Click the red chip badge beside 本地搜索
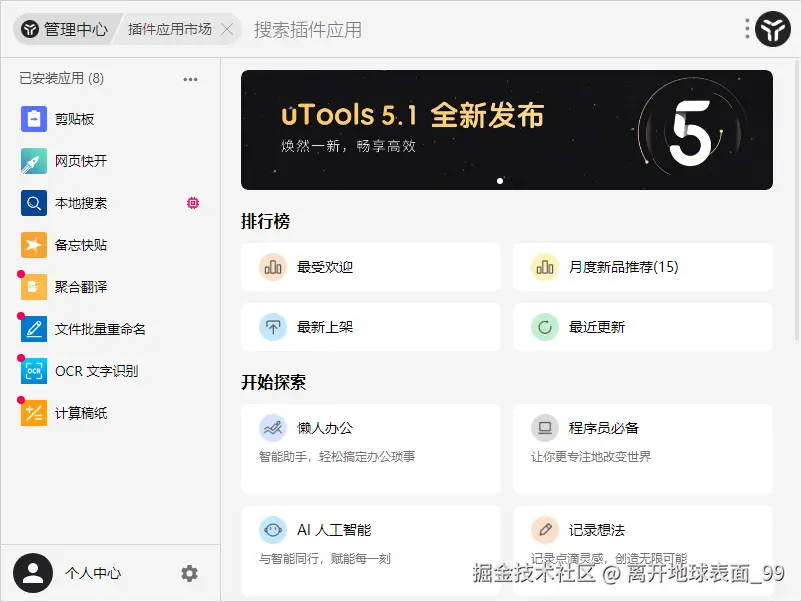The height and width of the screenshot is (602, 802). 193,203
